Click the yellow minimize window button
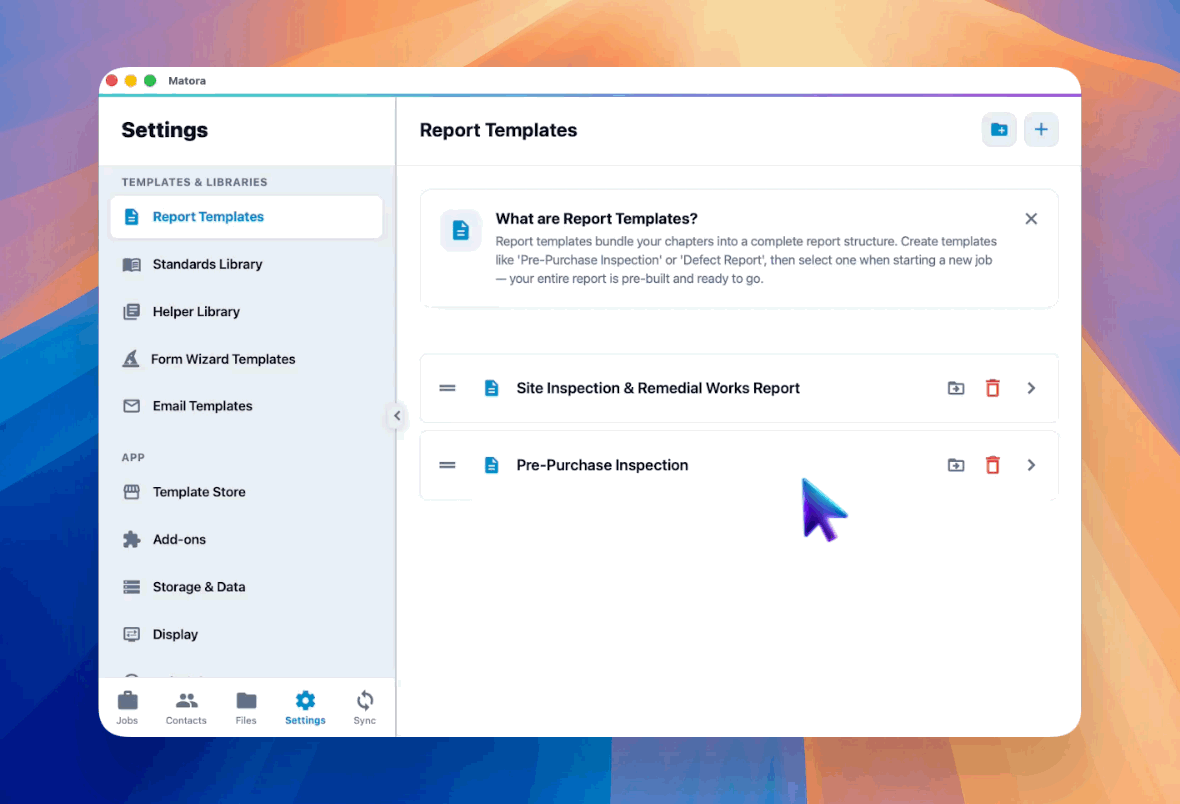The width and height of the screenshot is (1180, 804). pos(130,81)
